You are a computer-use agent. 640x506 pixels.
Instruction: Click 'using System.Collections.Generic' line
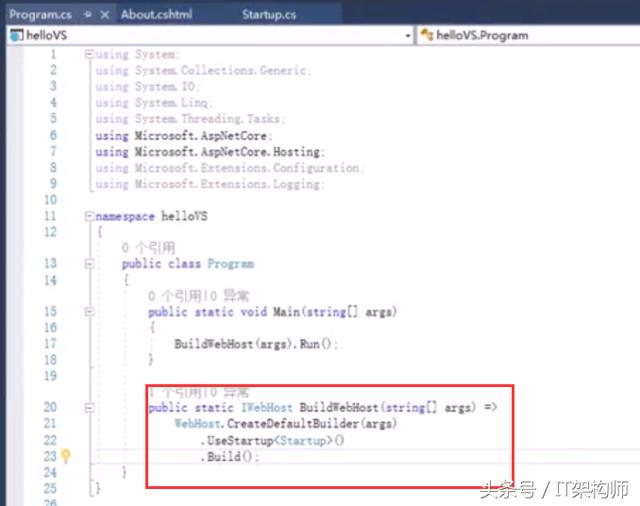(203, 71)
